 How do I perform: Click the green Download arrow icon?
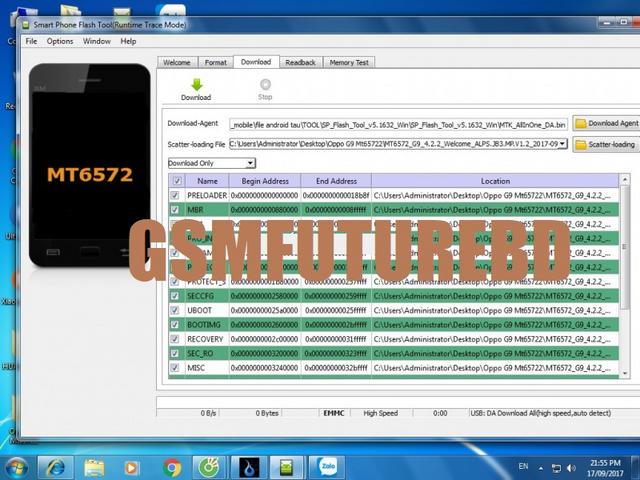coord(197,84)
